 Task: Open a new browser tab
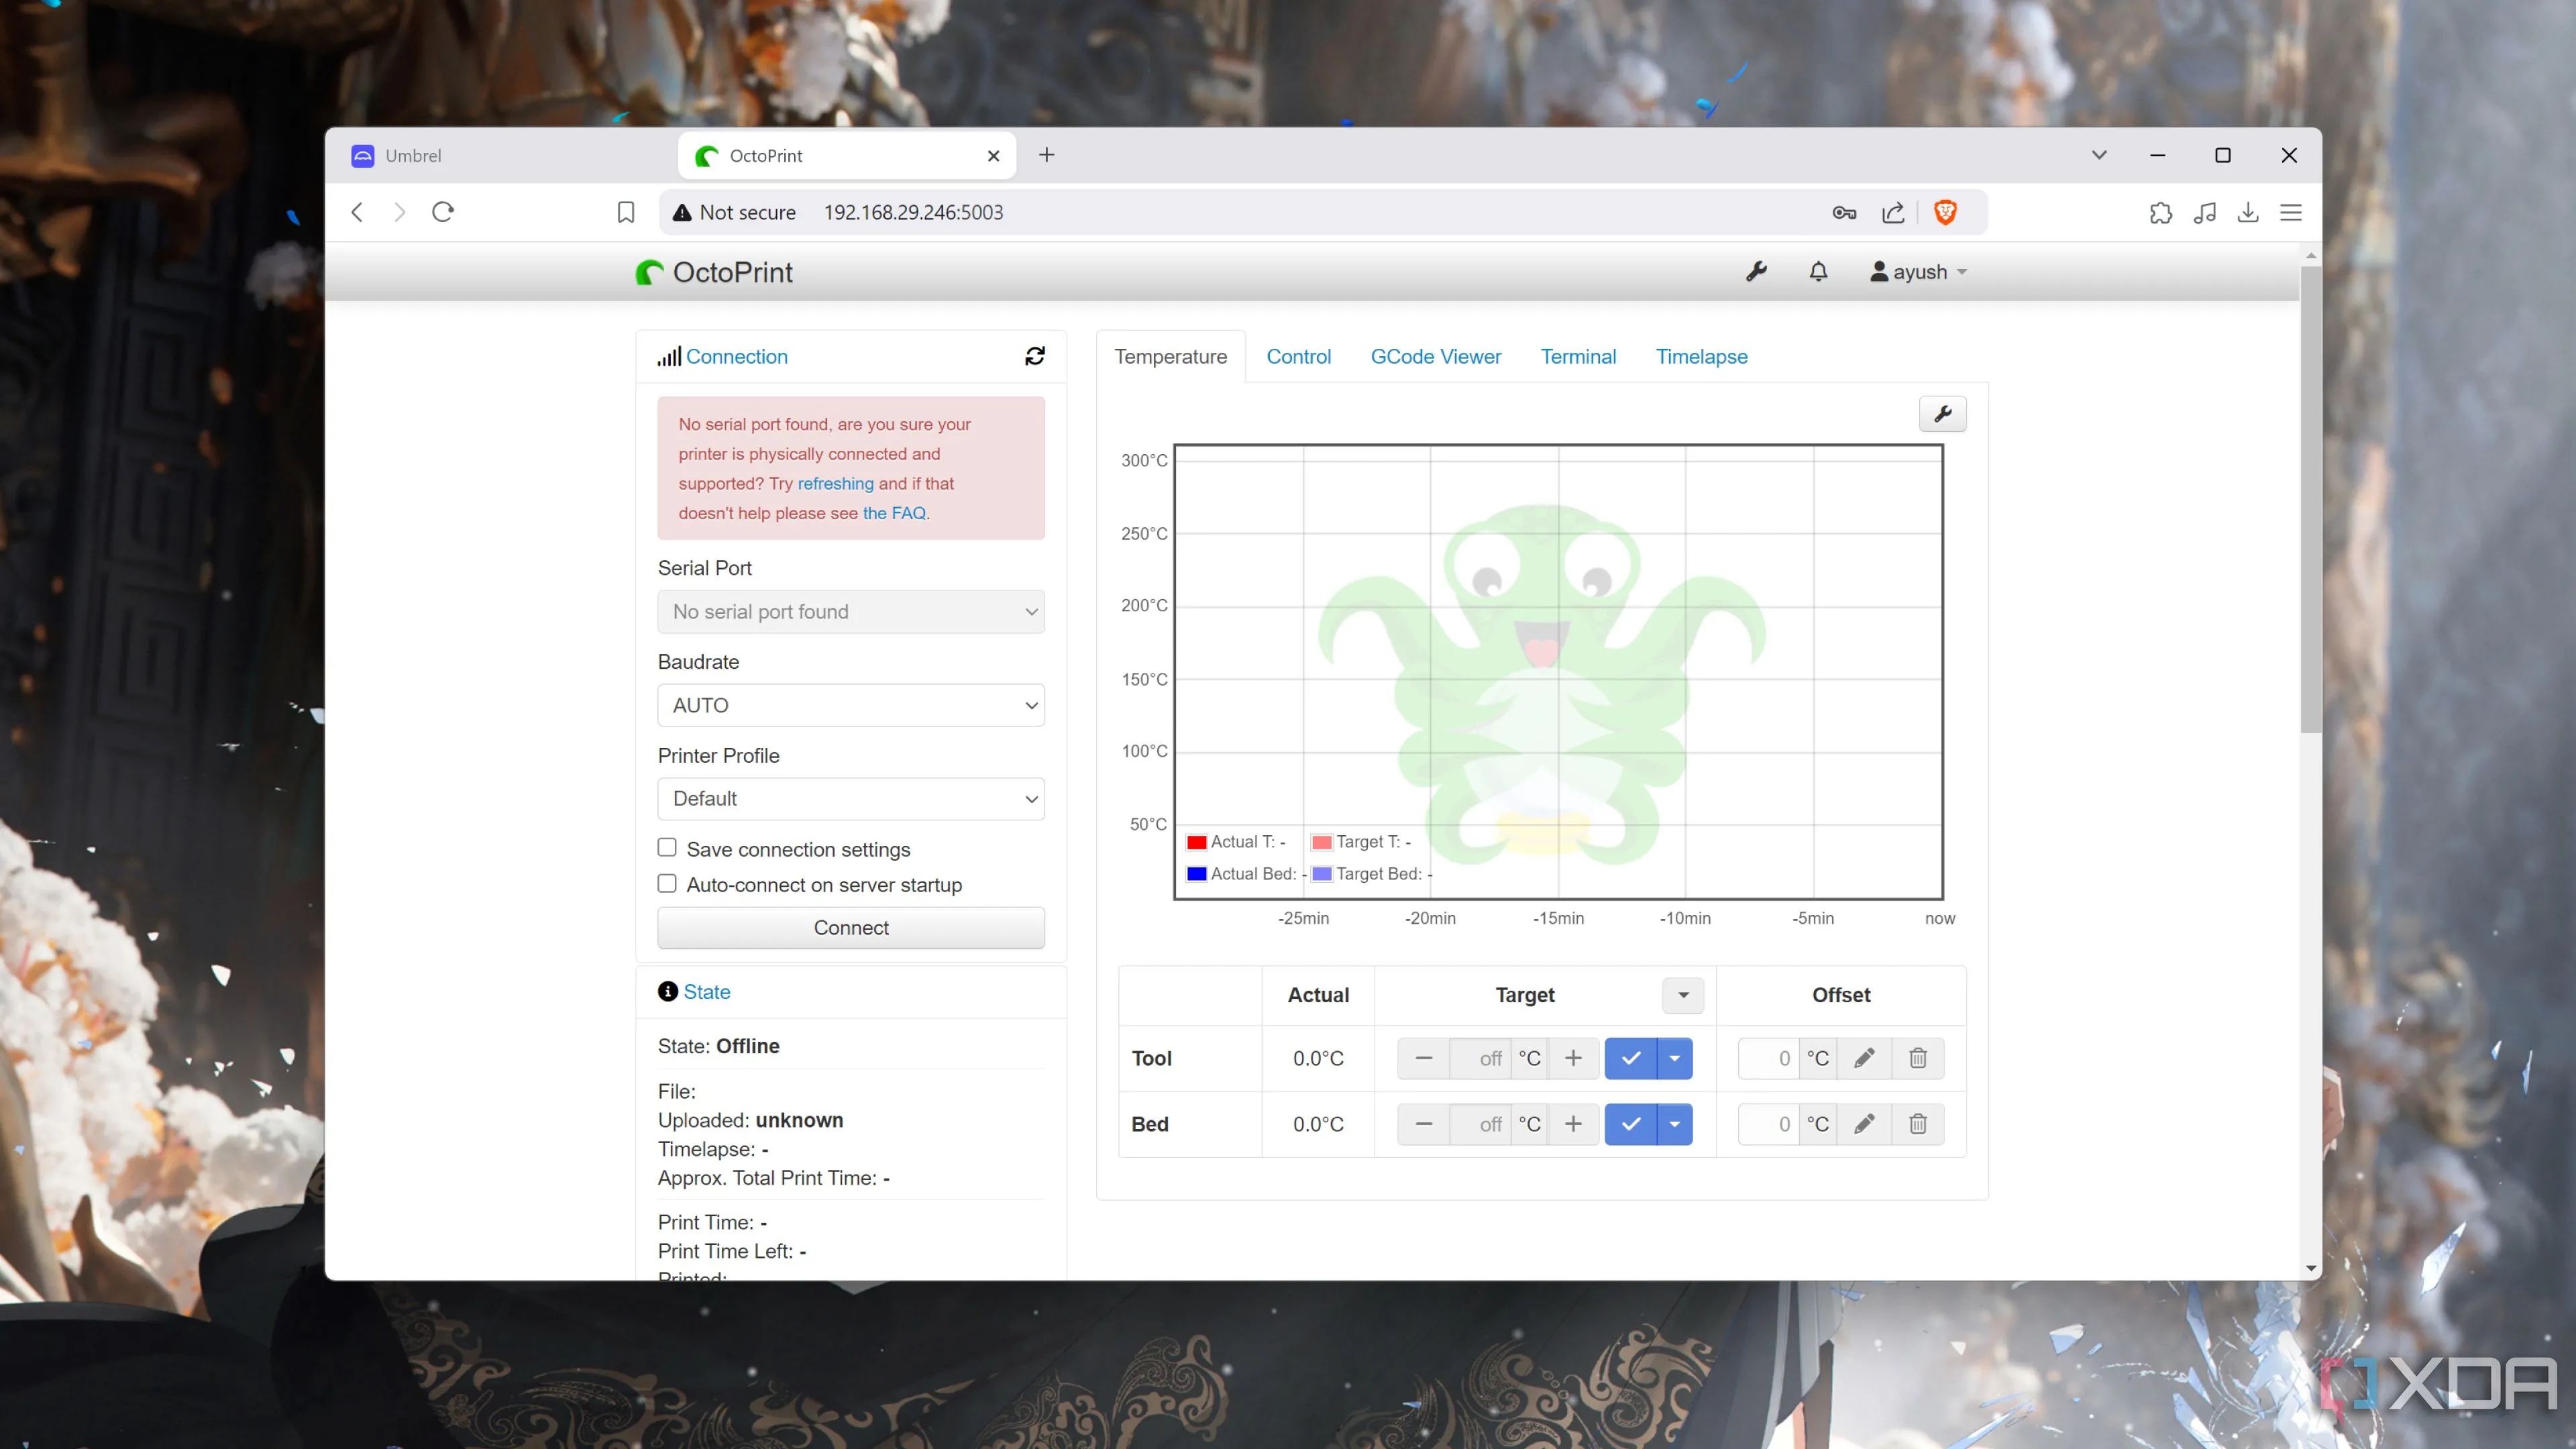tap(1046, 155)
